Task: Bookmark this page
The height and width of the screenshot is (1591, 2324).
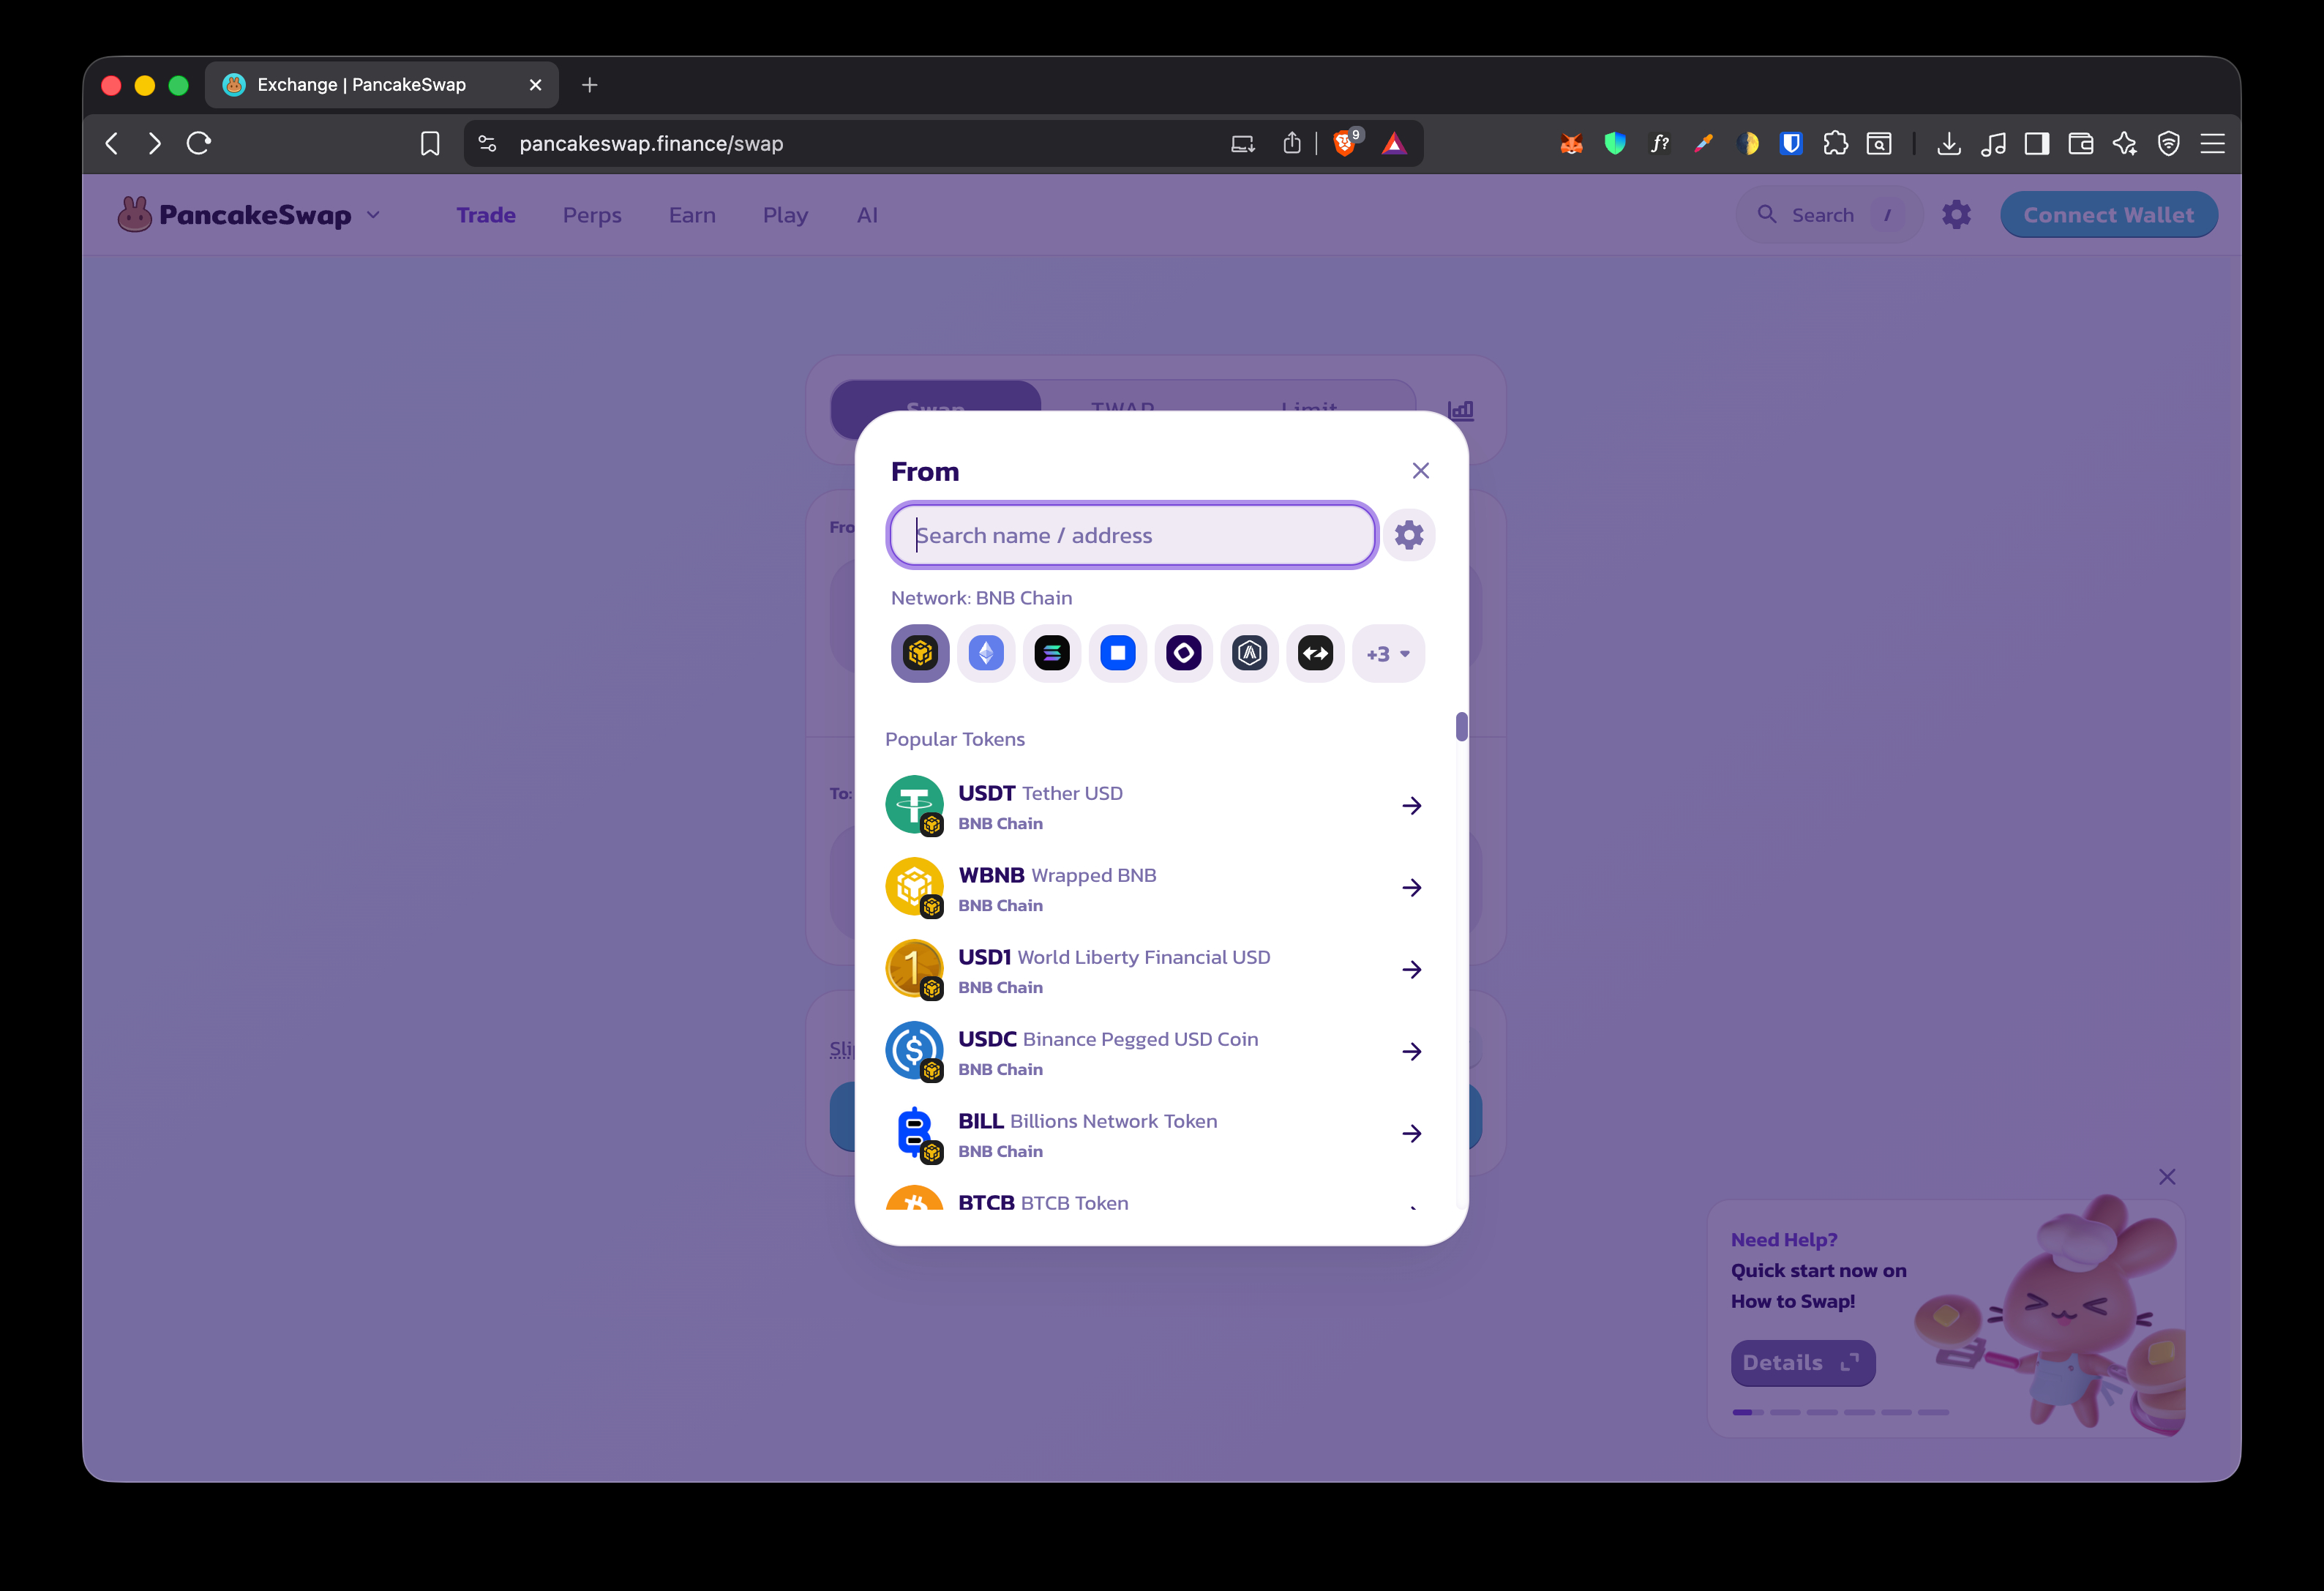Action: 430,144
